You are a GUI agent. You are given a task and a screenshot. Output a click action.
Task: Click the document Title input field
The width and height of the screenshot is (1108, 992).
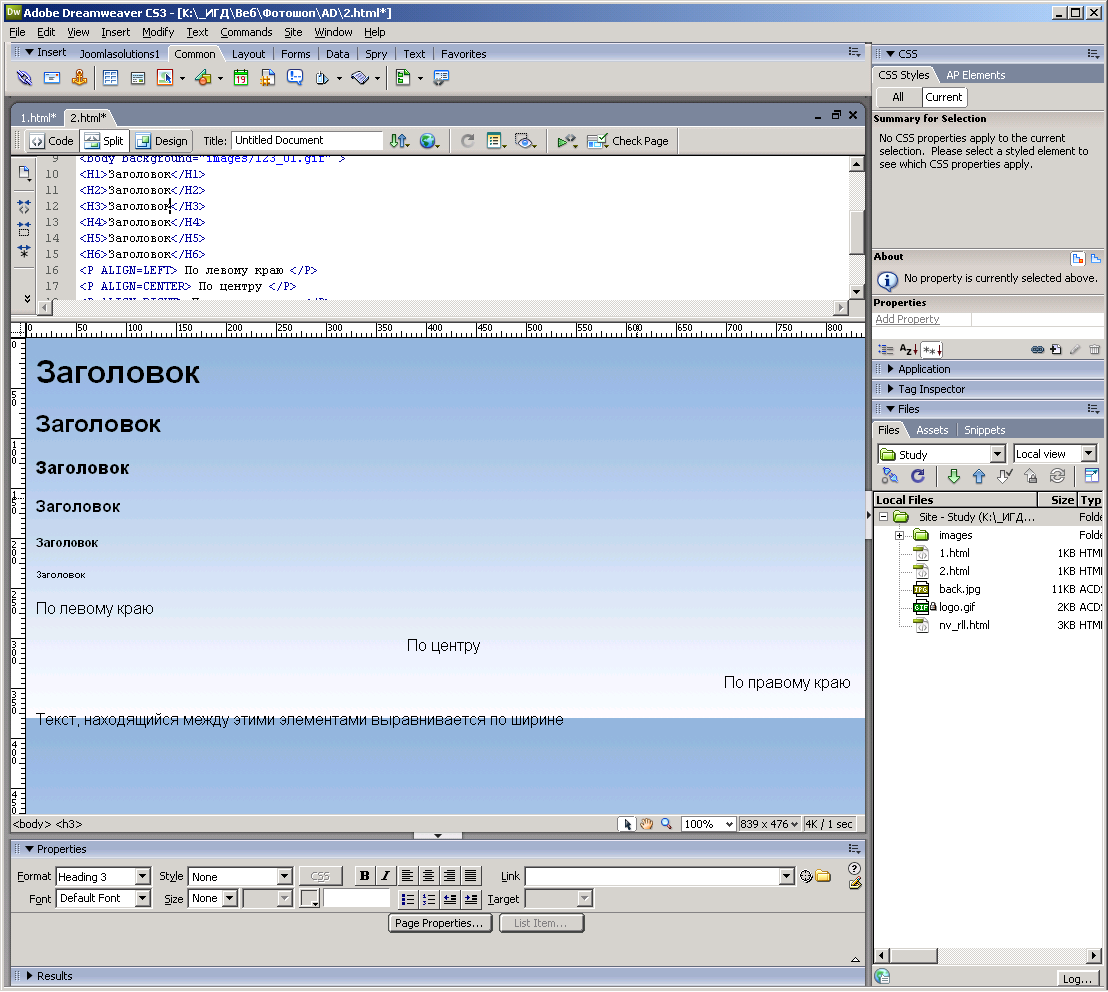pyautogui.click(x=307, y=140)
